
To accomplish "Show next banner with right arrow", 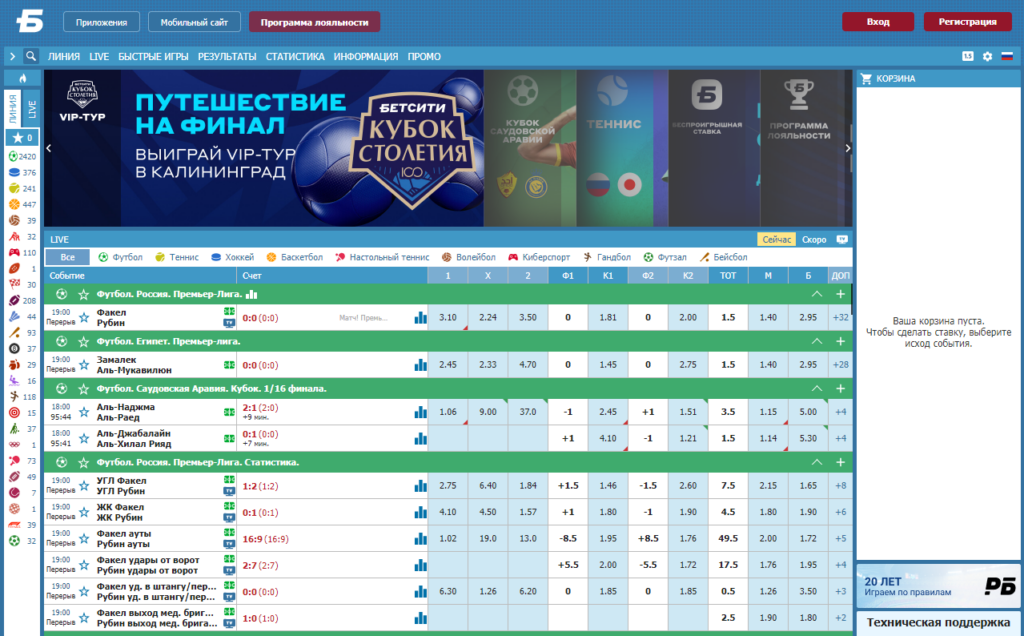I will (848, 148).
